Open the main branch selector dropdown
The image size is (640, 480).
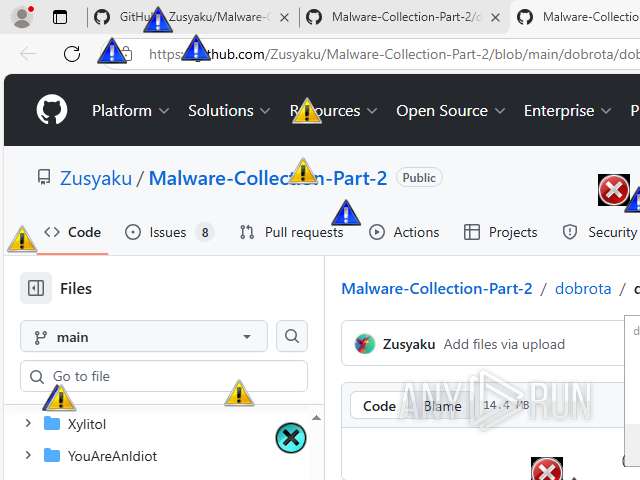[144, 336]
